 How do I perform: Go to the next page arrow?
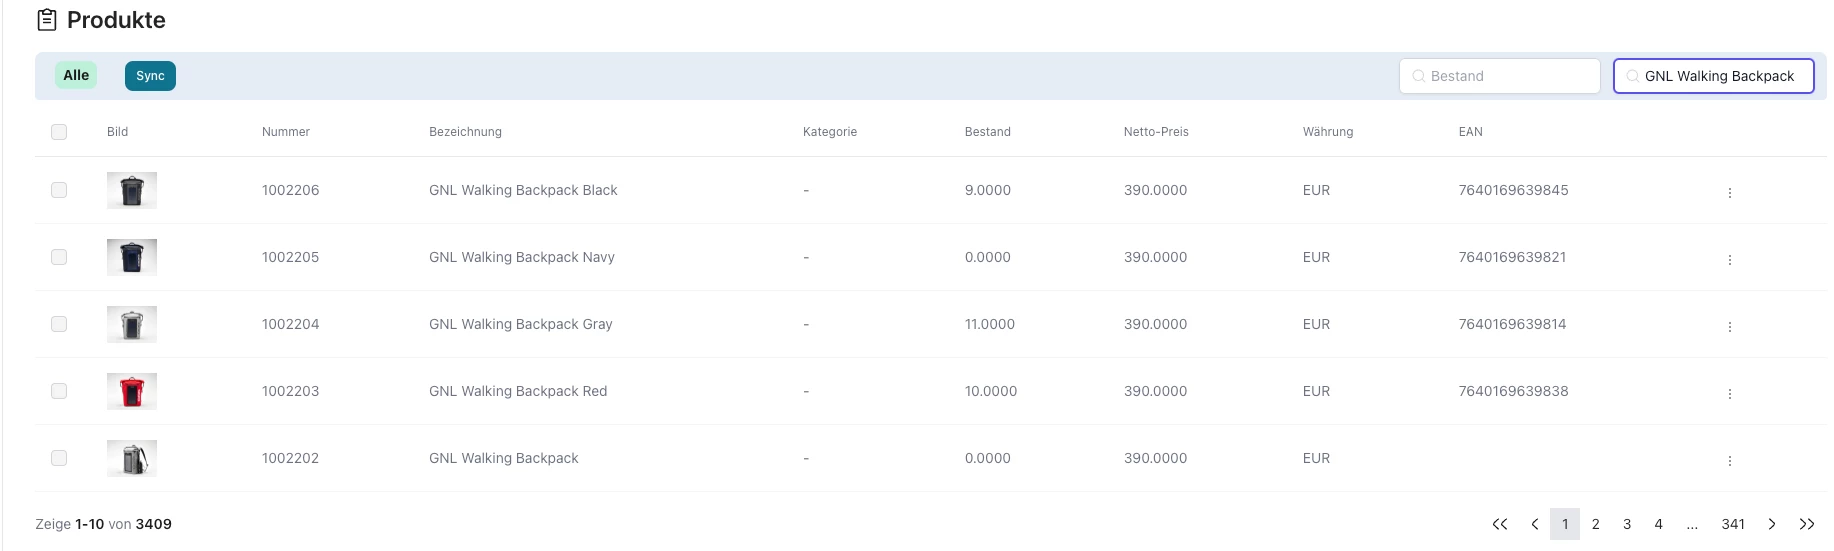click(1772, 524)
